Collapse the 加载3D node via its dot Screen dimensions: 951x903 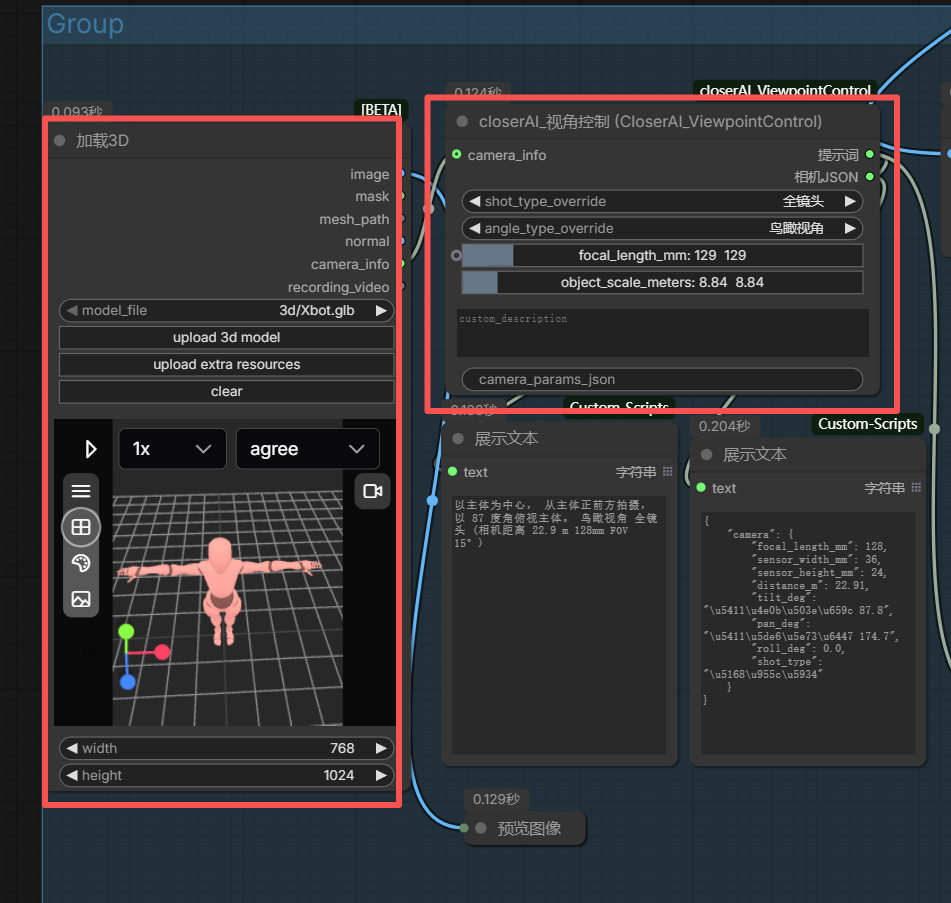pos(59,141)
